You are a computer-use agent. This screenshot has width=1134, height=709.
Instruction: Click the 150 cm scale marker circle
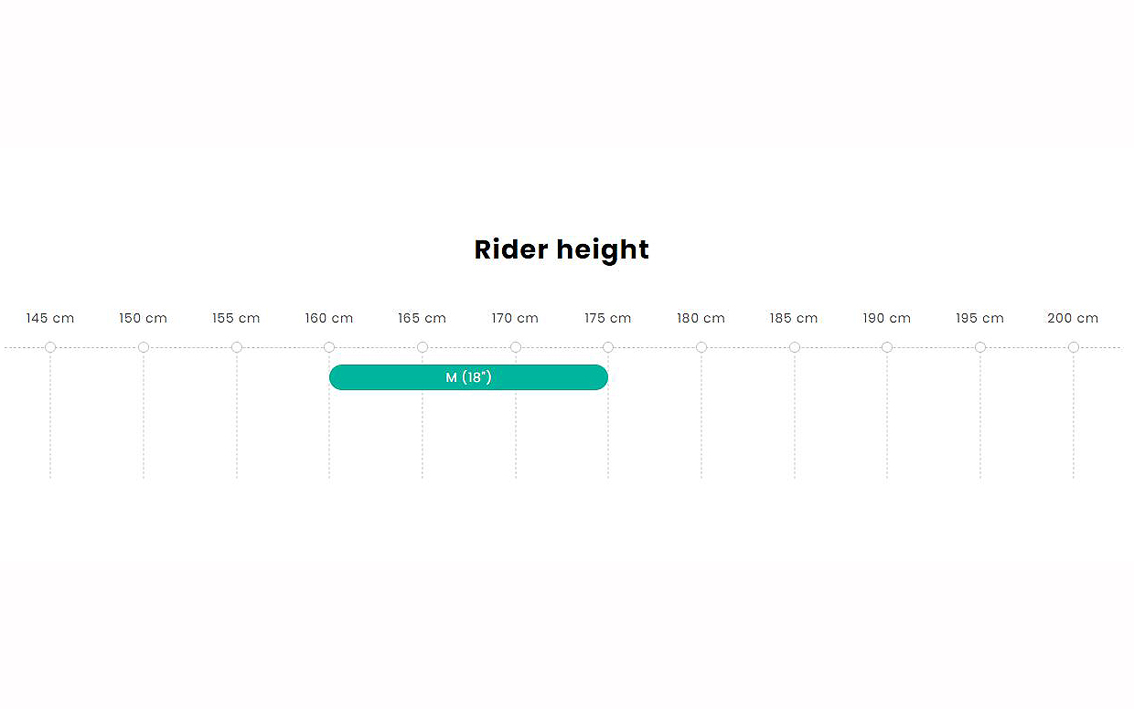[143, 347]
